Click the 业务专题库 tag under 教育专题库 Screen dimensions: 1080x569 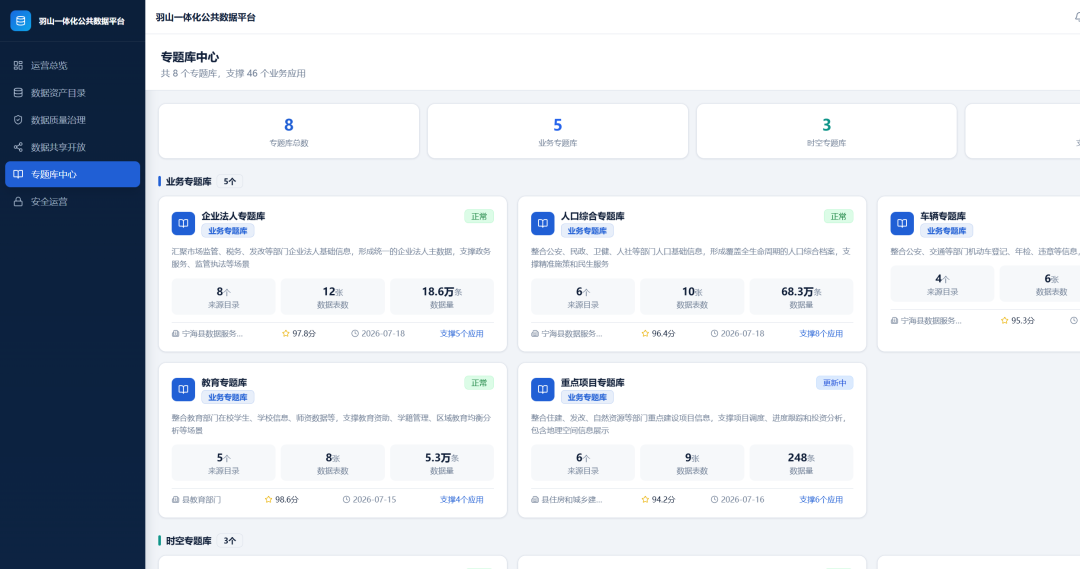click(228, 397)
